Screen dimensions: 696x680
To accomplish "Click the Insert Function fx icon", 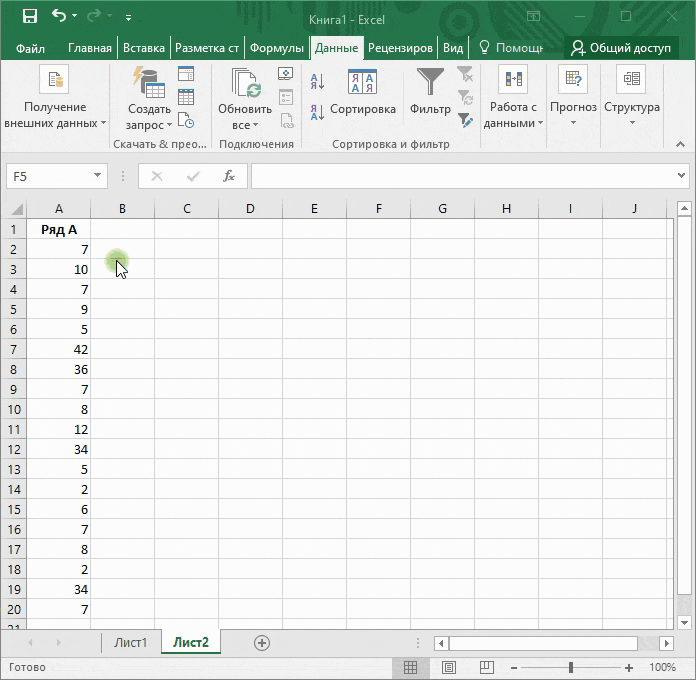I will (229, 176).
